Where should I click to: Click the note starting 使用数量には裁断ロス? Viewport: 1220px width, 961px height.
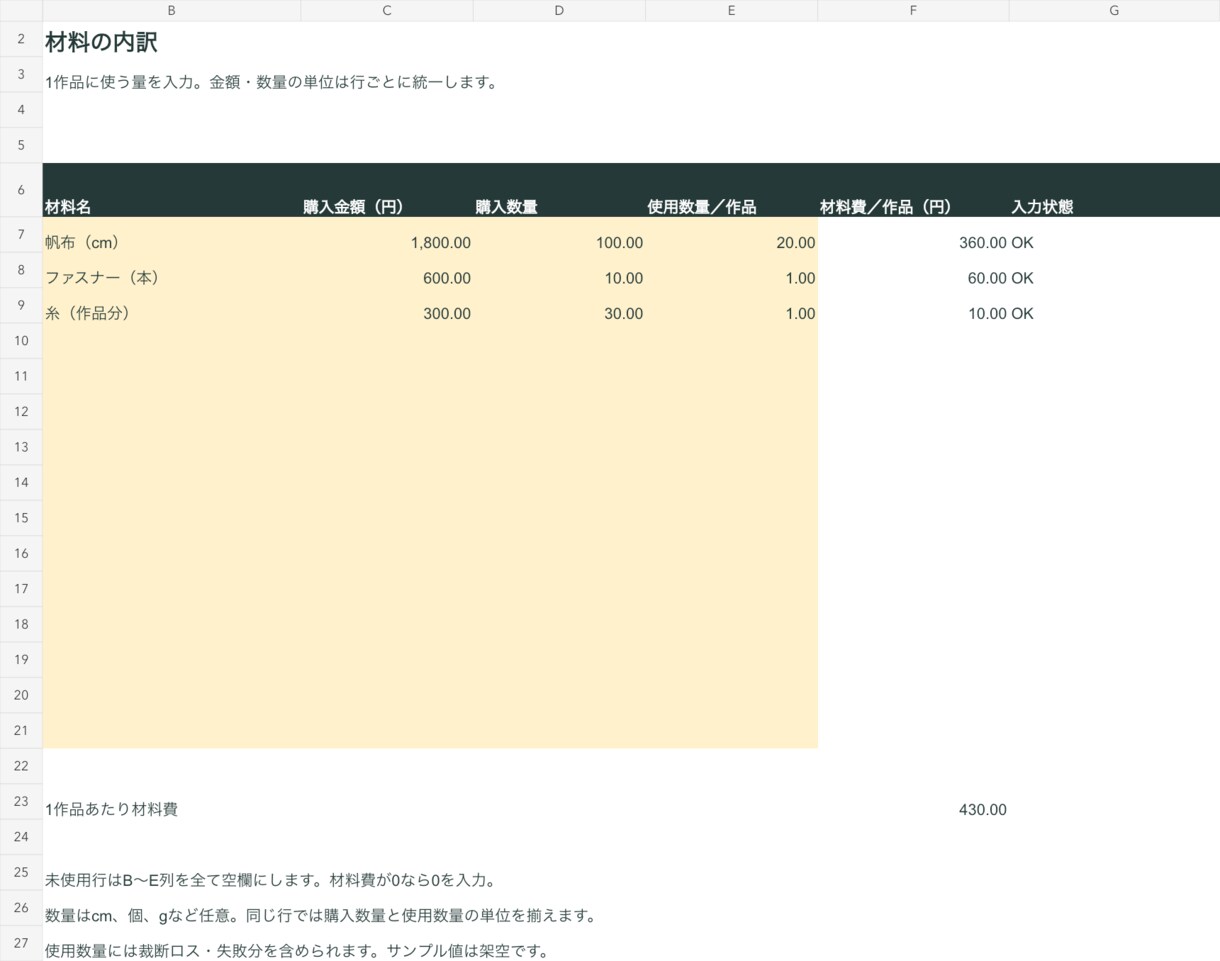tap(296, 950)
